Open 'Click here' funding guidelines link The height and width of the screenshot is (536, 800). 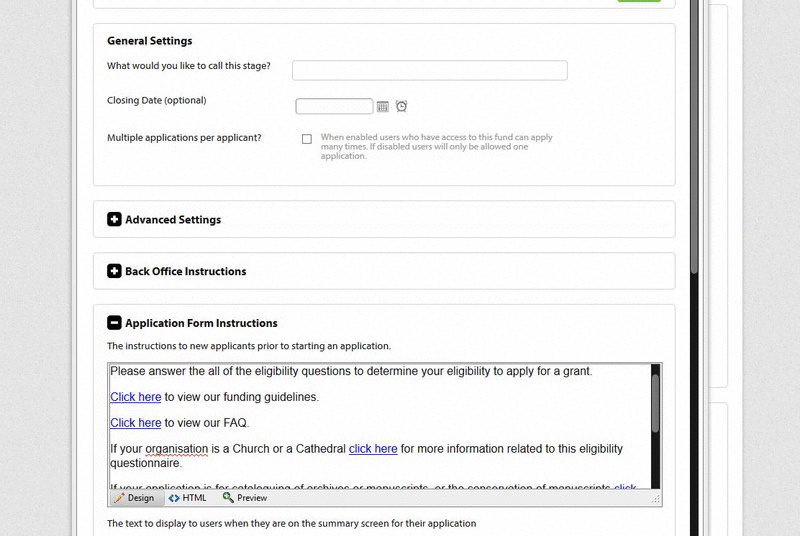(136, 397)
